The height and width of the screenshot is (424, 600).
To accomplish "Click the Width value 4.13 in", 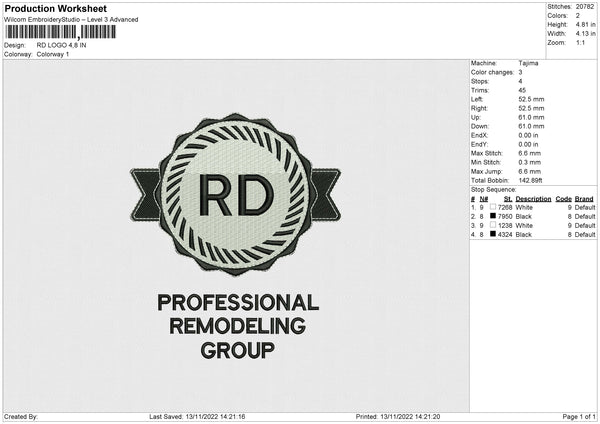I will pos(585,34).
